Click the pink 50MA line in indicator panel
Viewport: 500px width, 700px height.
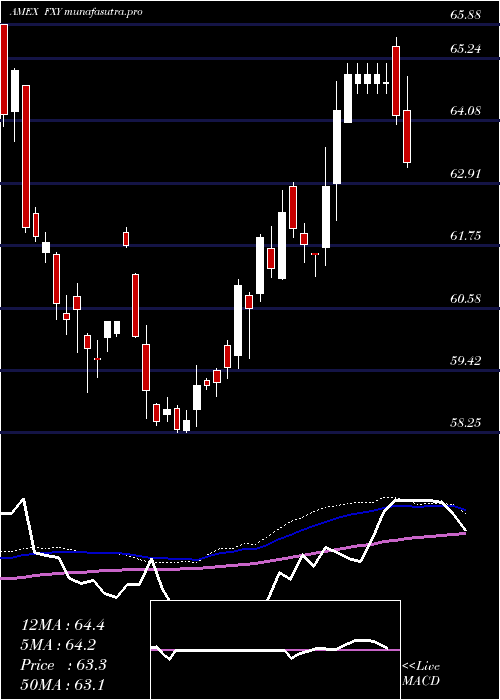232,565
